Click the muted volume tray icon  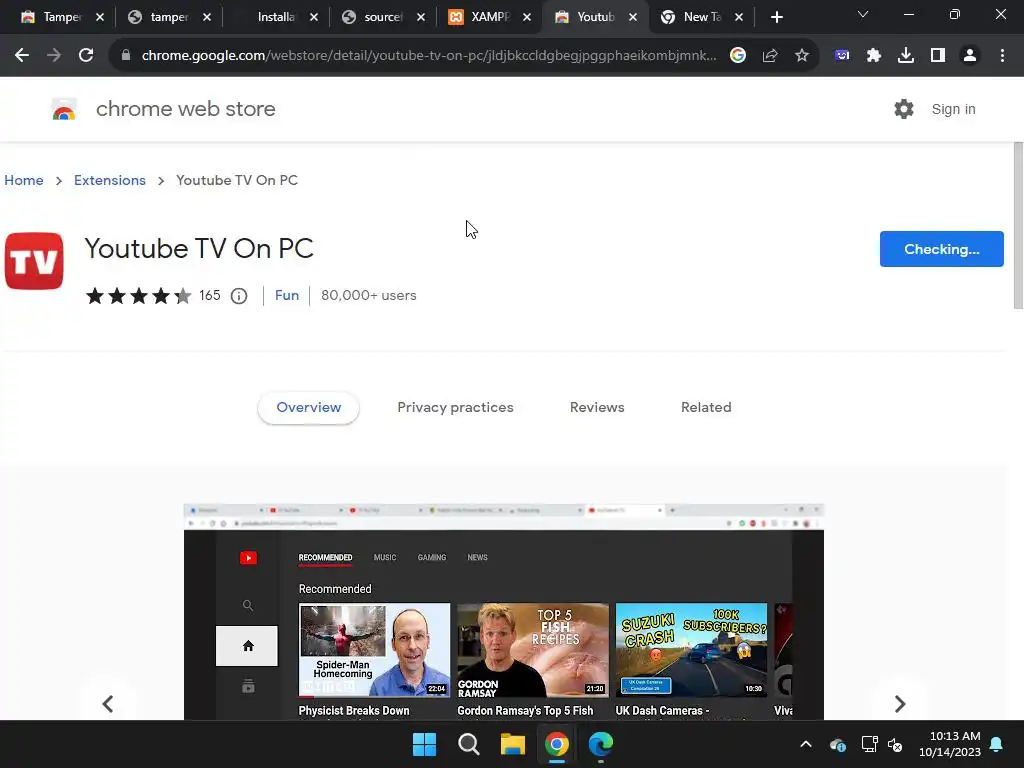pyautogui.click(x=895, y=744)
